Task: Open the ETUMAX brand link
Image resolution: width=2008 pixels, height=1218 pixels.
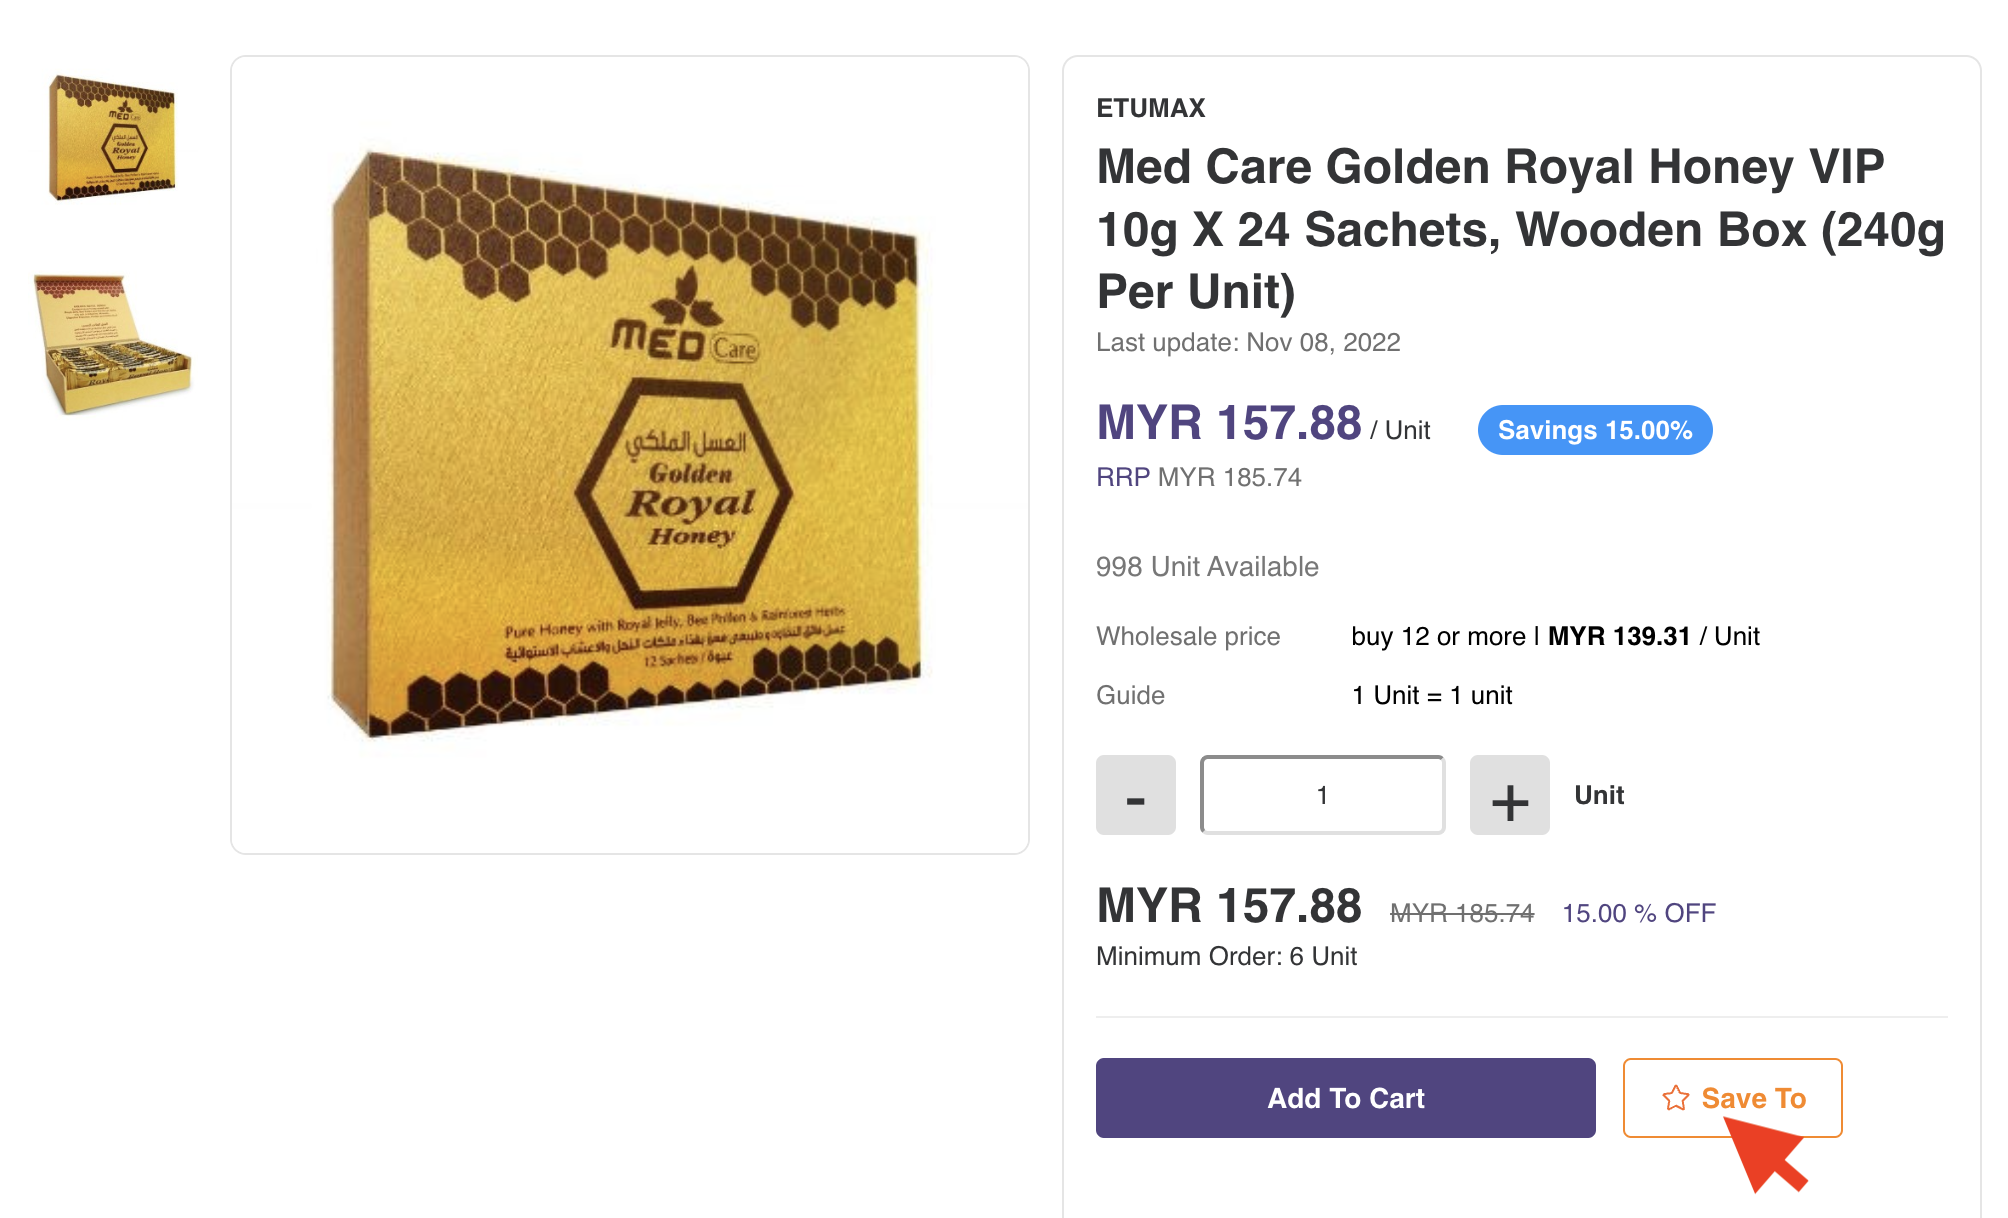Action: coord(1150,108)
